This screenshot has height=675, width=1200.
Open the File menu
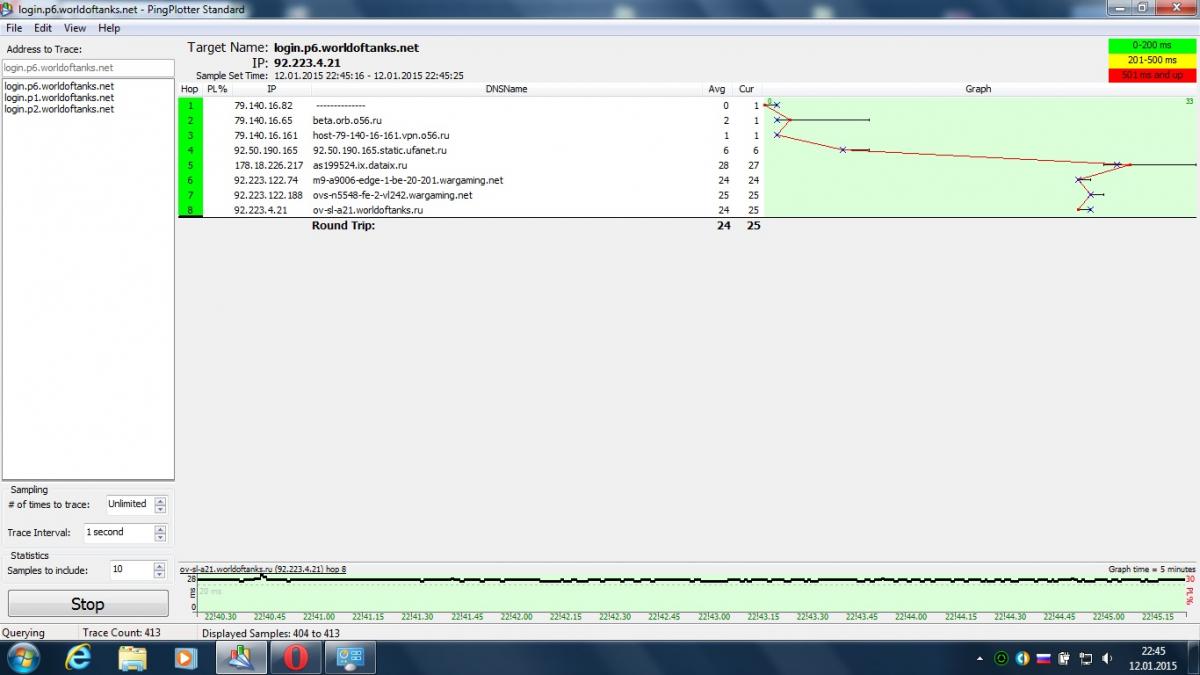point(14,28)
